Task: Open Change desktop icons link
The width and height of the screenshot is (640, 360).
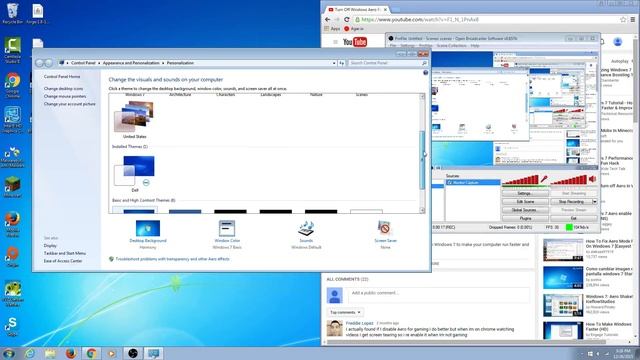Action: click(63, 89)
